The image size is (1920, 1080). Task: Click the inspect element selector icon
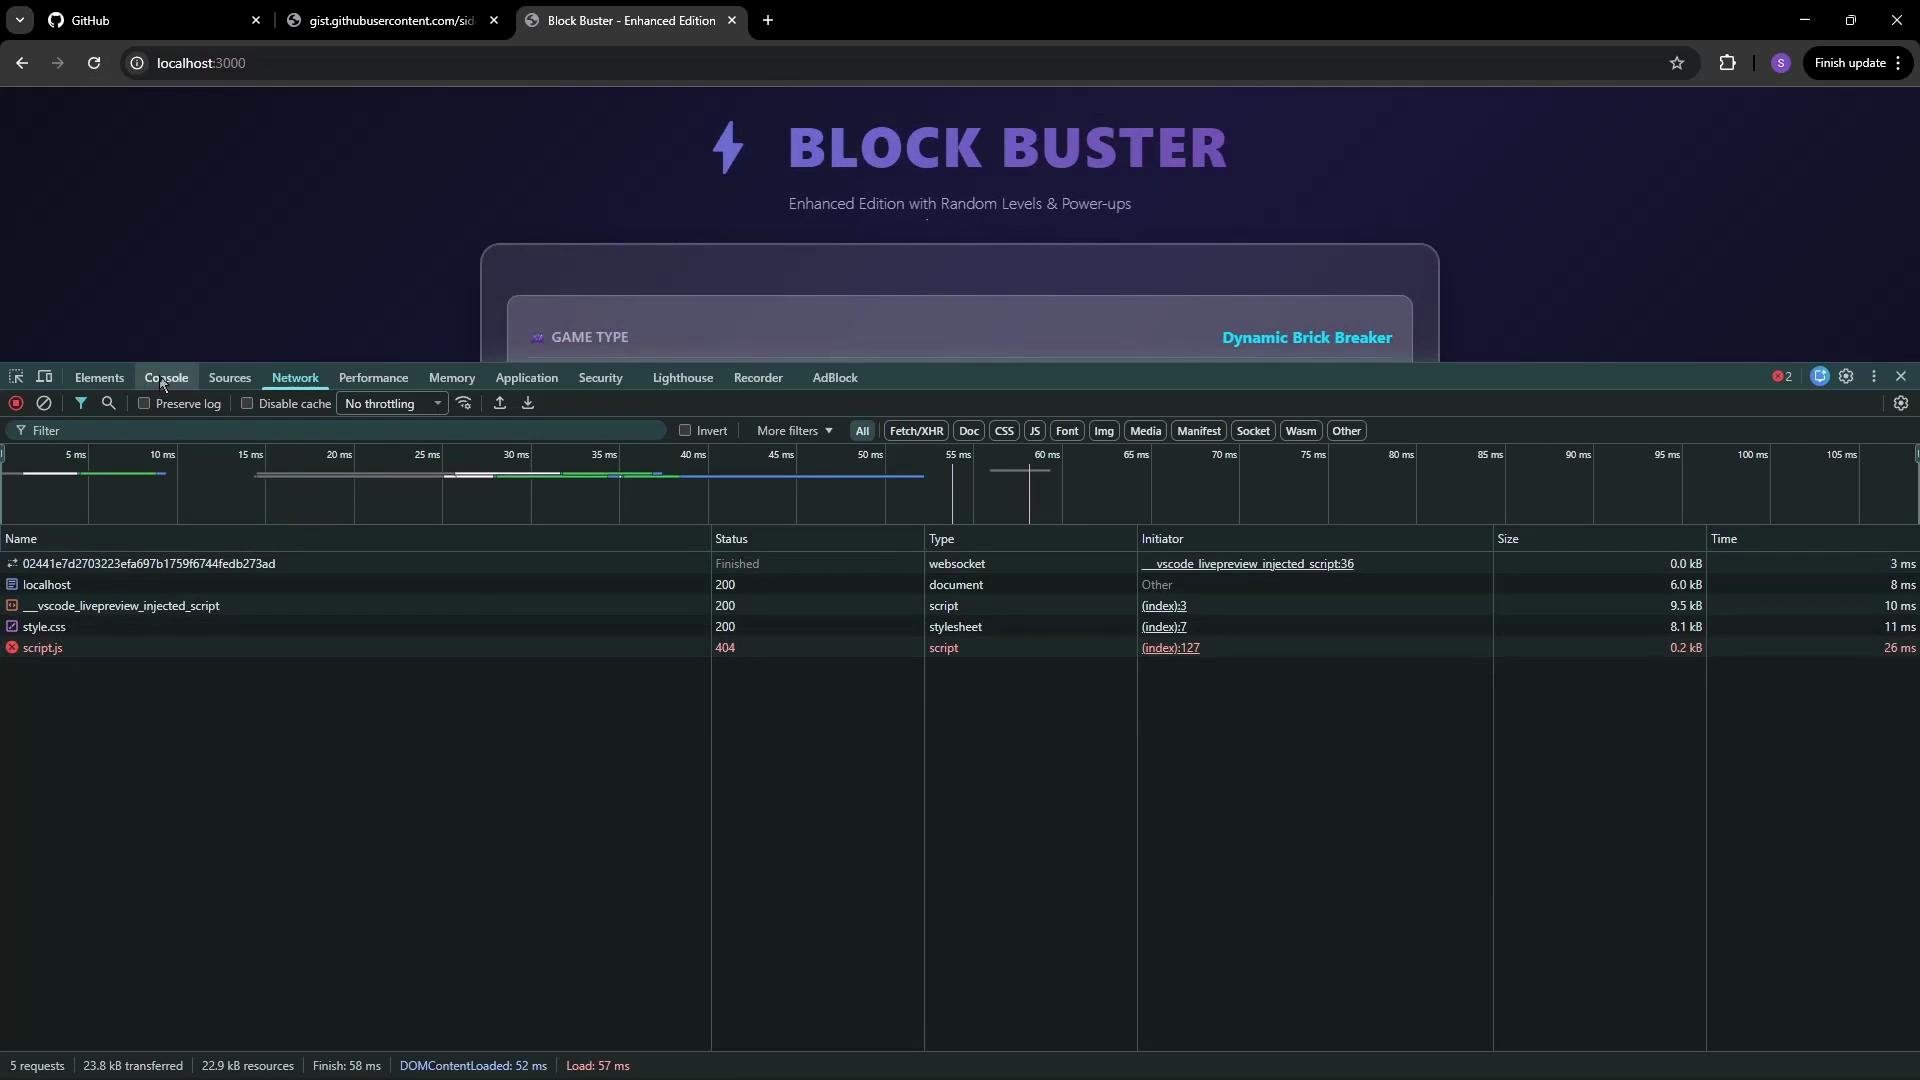pyautogui.click(x=16, y=377)
